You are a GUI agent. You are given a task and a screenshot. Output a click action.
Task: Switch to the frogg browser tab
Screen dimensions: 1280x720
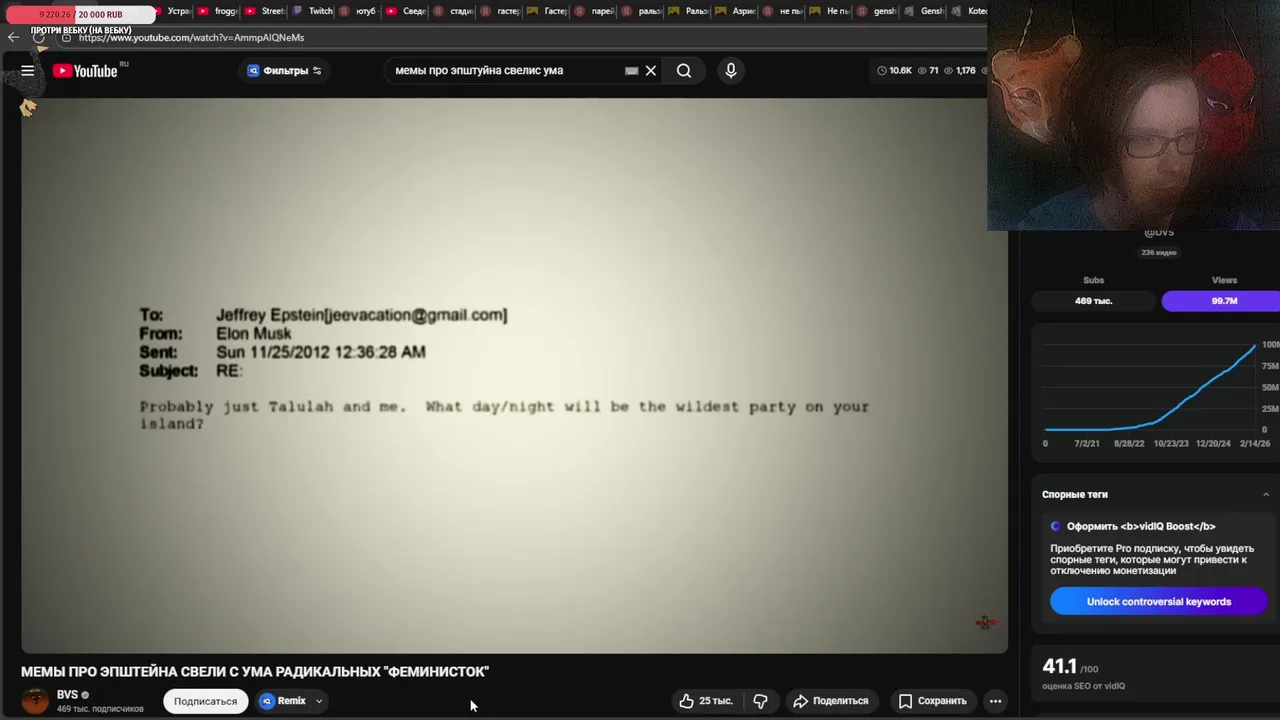219,11
